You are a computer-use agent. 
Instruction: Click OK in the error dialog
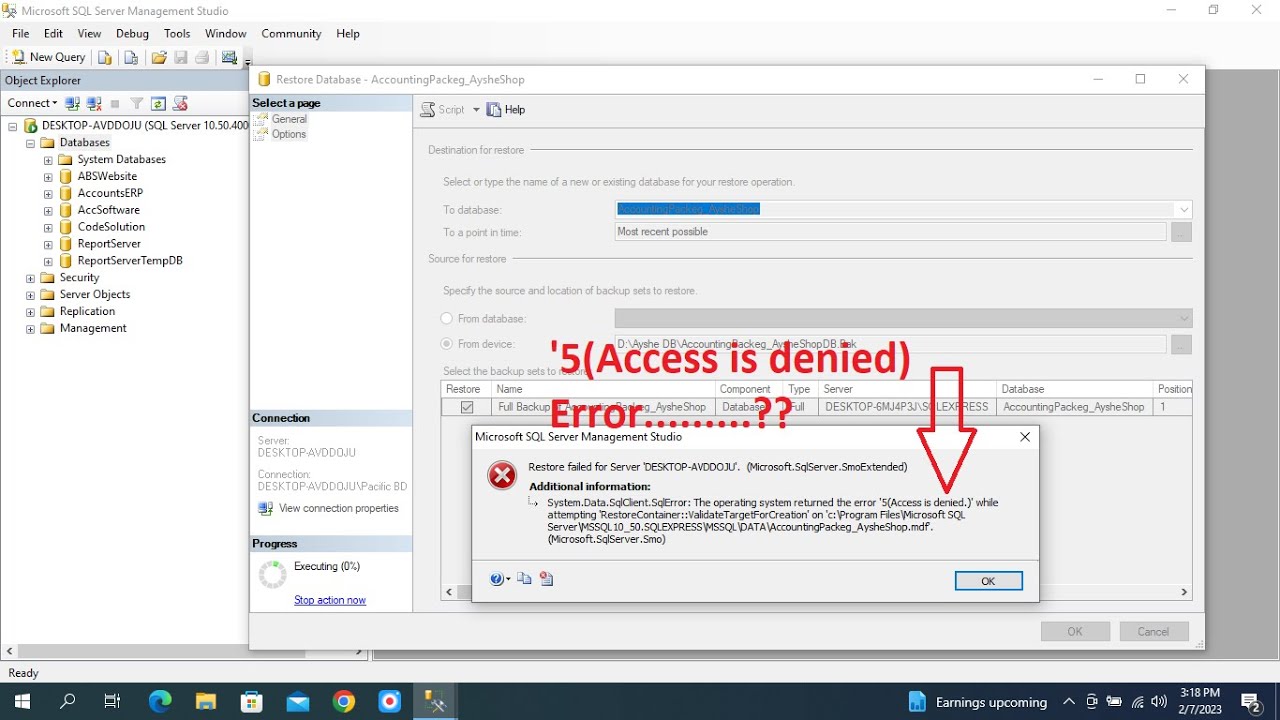click(x=988, y=581)
